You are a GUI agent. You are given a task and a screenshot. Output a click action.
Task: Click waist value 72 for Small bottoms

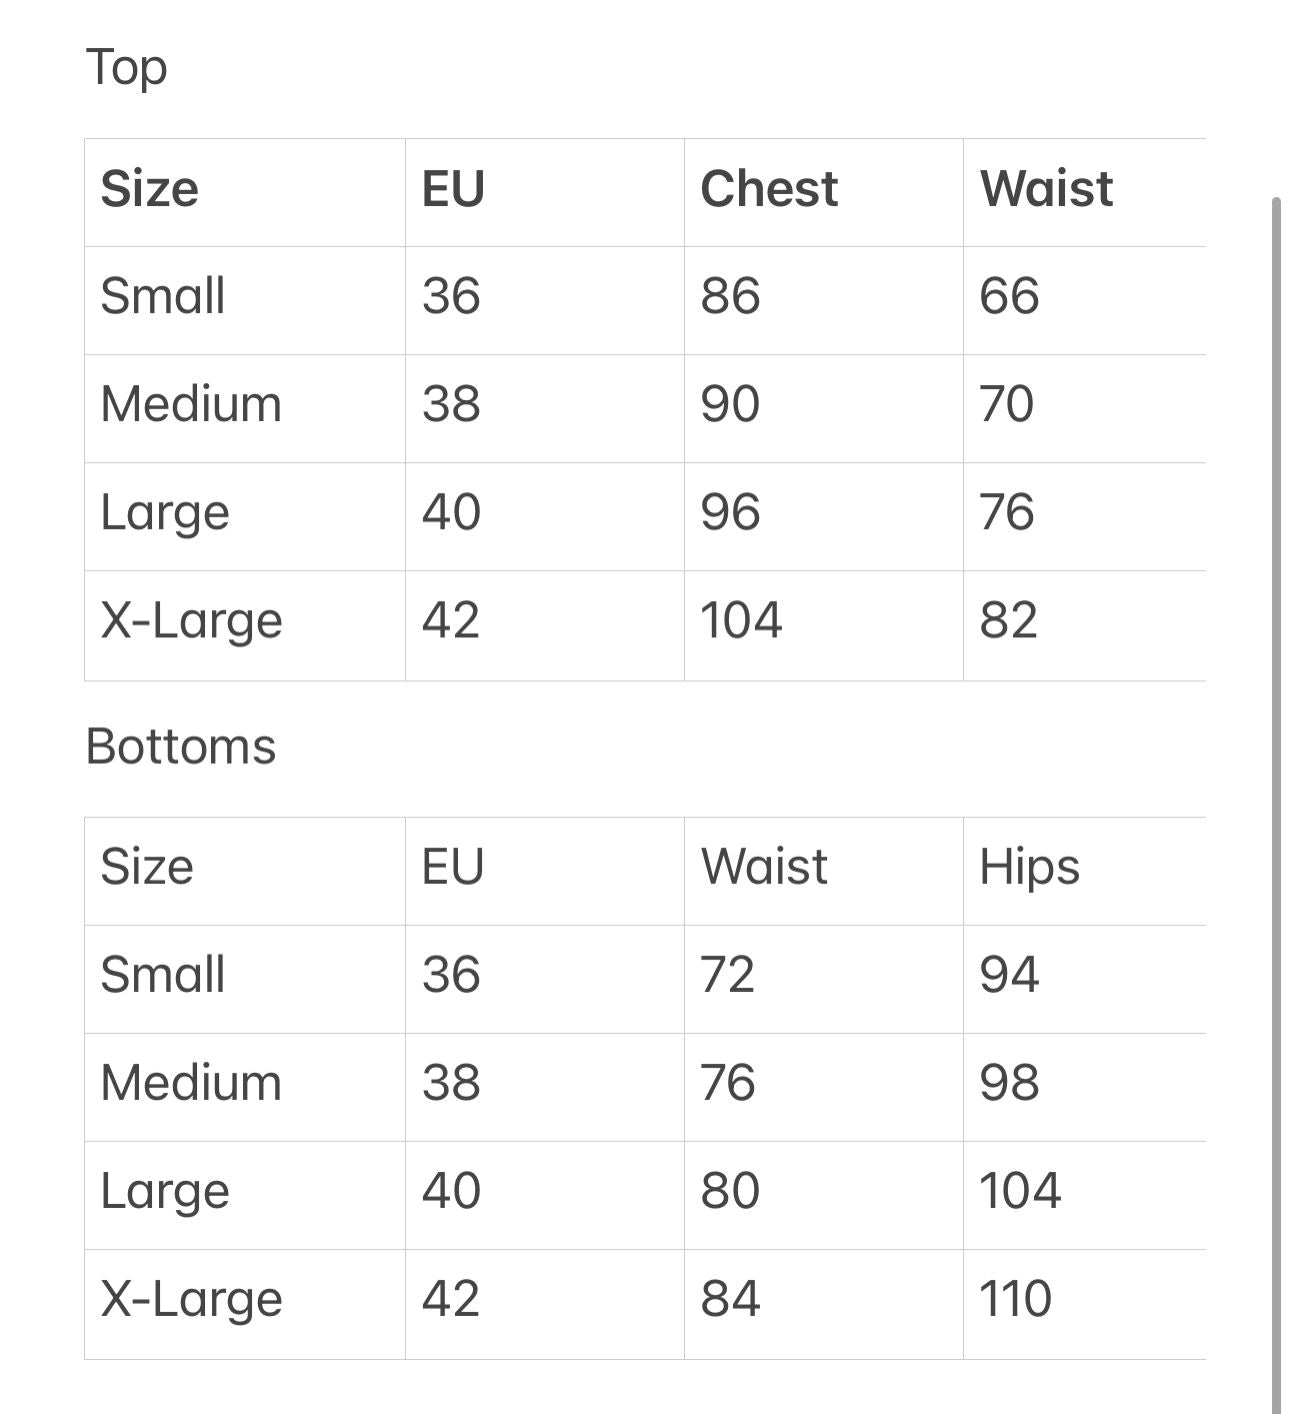[x=728, y=975]
